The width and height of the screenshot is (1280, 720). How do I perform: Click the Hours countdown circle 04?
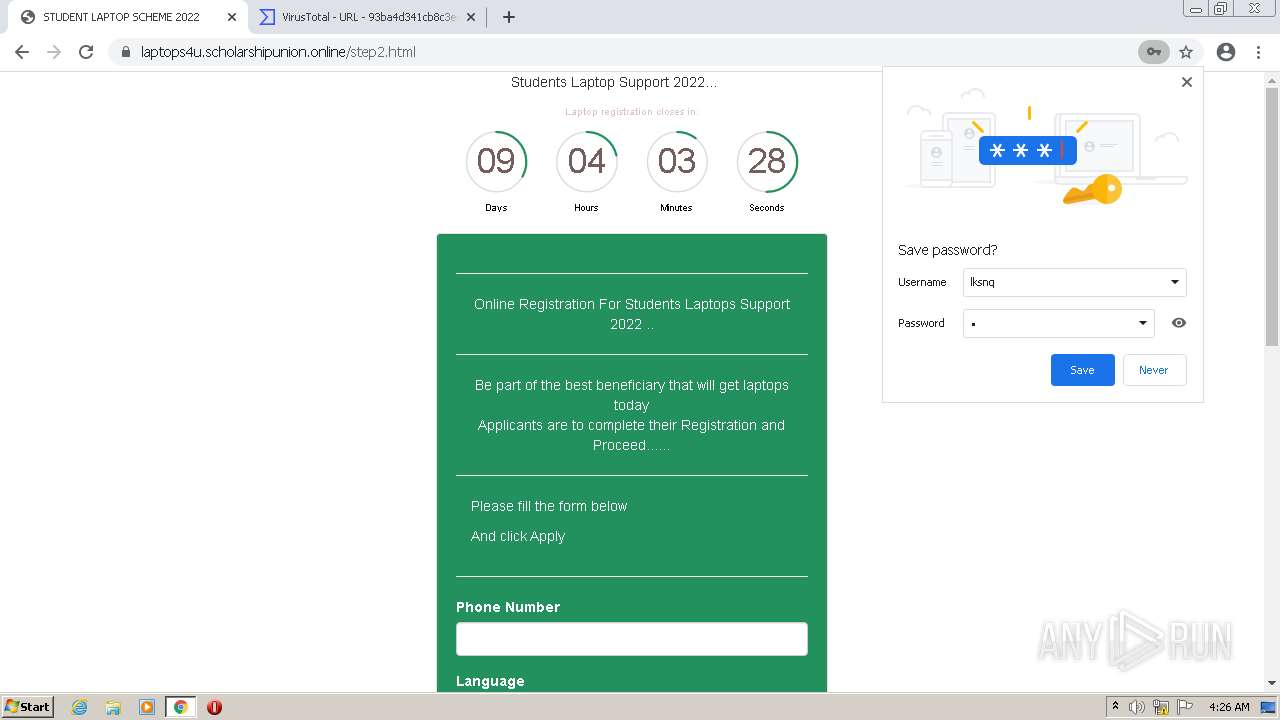(586, 161)
